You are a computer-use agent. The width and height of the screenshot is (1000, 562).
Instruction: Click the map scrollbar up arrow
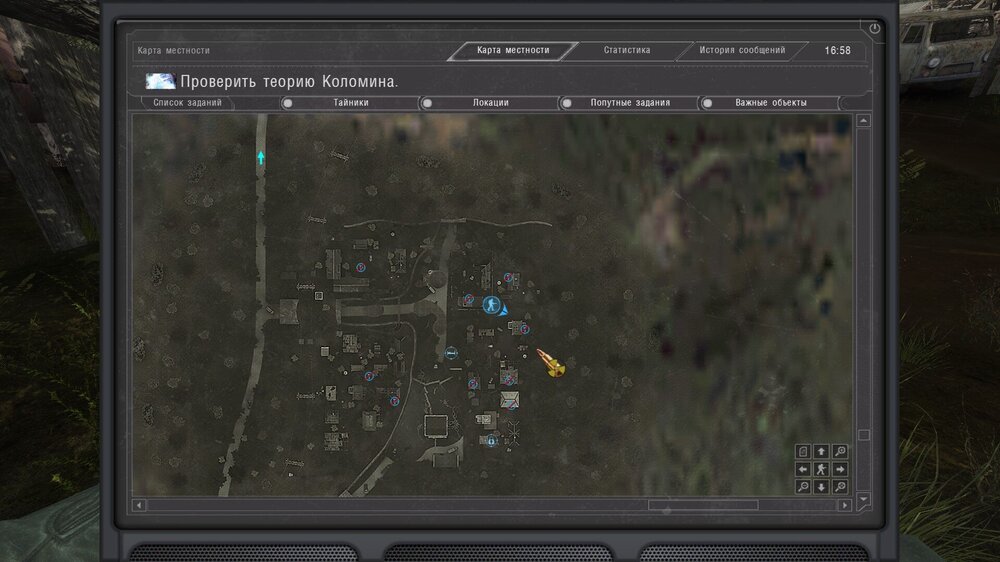(864, 121)
